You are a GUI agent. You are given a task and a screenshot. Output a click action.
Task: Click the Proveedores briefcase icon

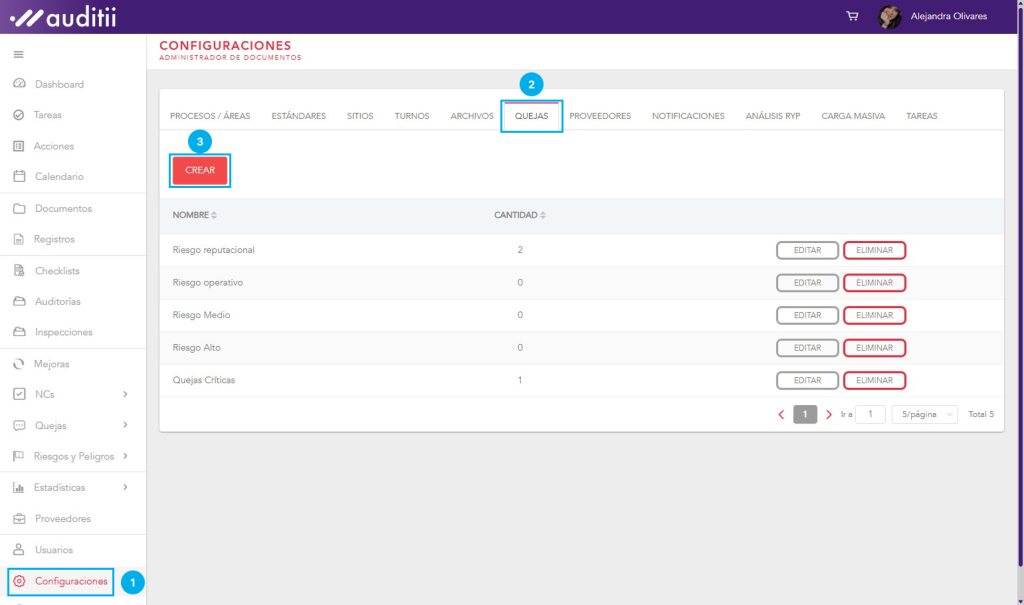click(19, 519)
